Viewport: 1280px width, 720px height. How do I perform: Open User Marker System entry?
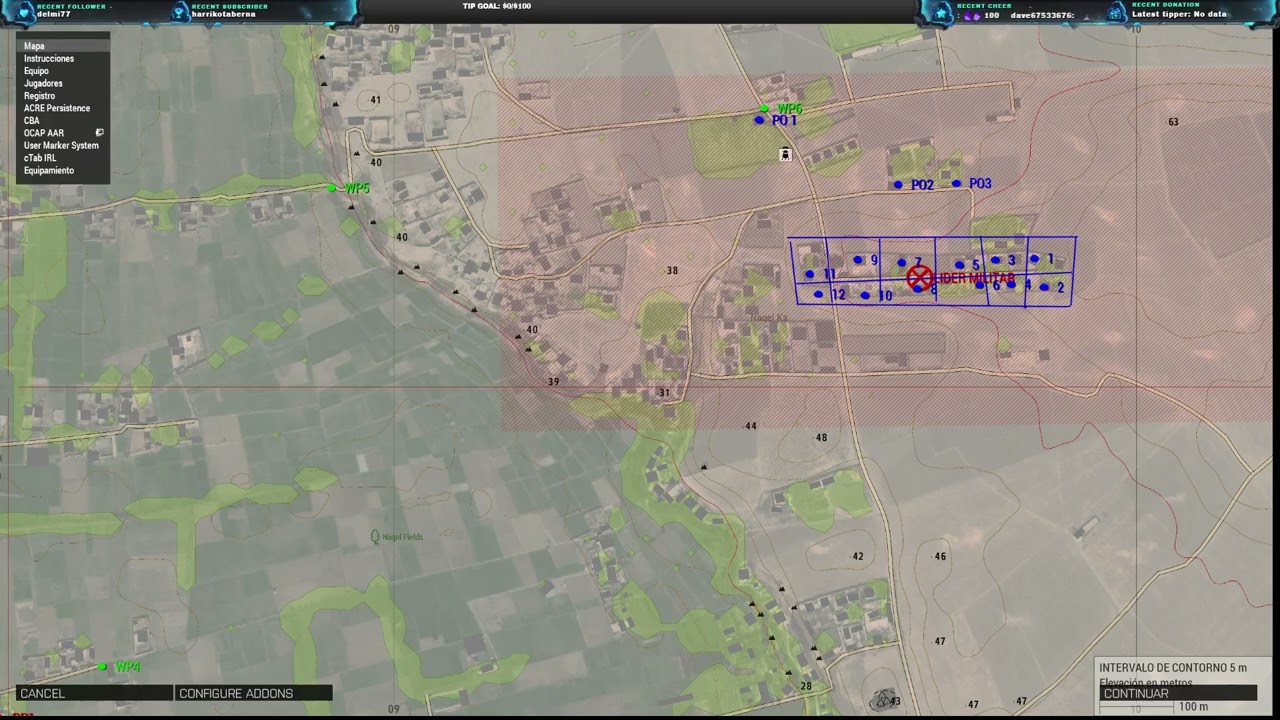click(x=63, y=146)
